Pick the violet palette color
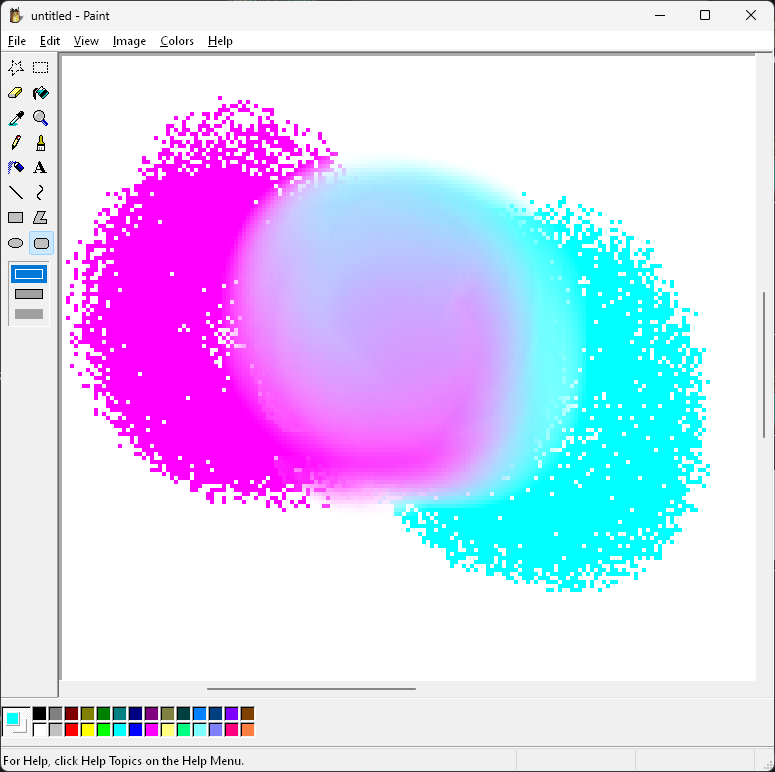Screen dimensions: 775x772 coord(231,713)
